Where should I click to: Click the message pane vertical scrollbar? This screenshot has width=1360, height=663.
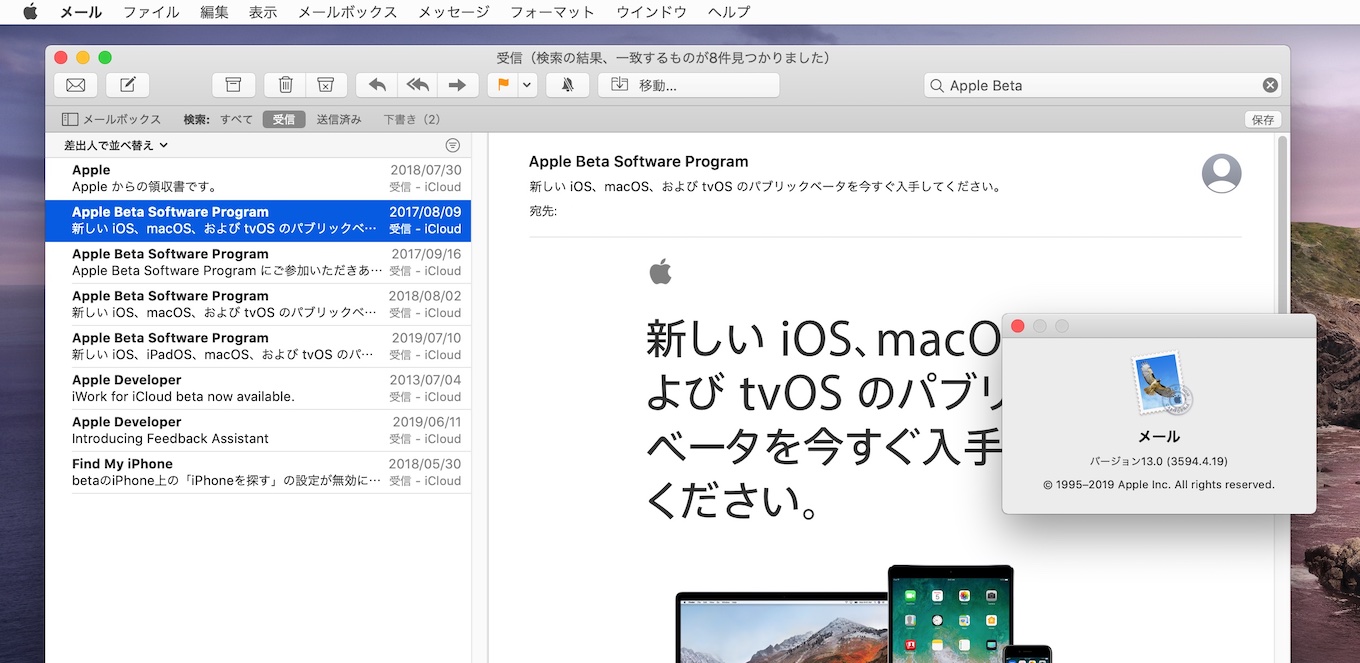point(1283,225)
